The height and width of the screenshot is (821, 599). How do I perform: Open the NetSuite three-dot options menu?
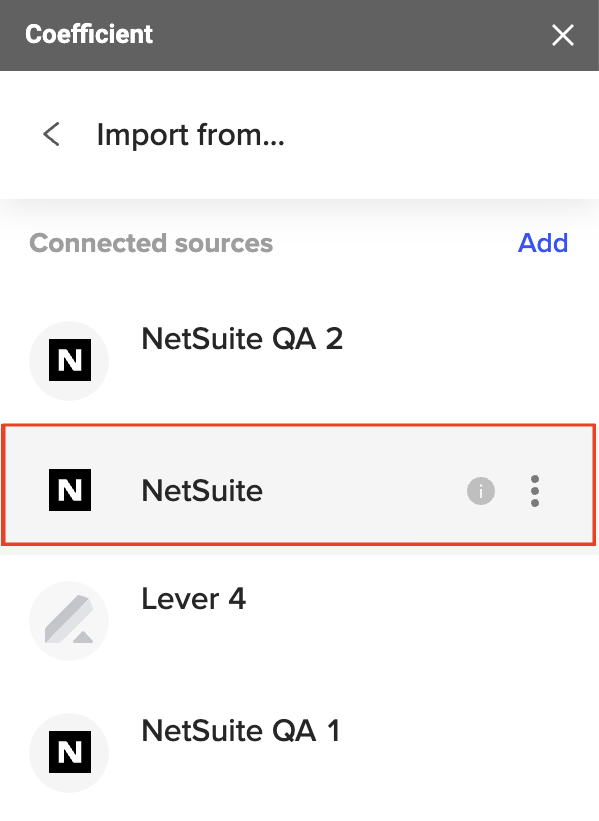(x=535, y=491)
